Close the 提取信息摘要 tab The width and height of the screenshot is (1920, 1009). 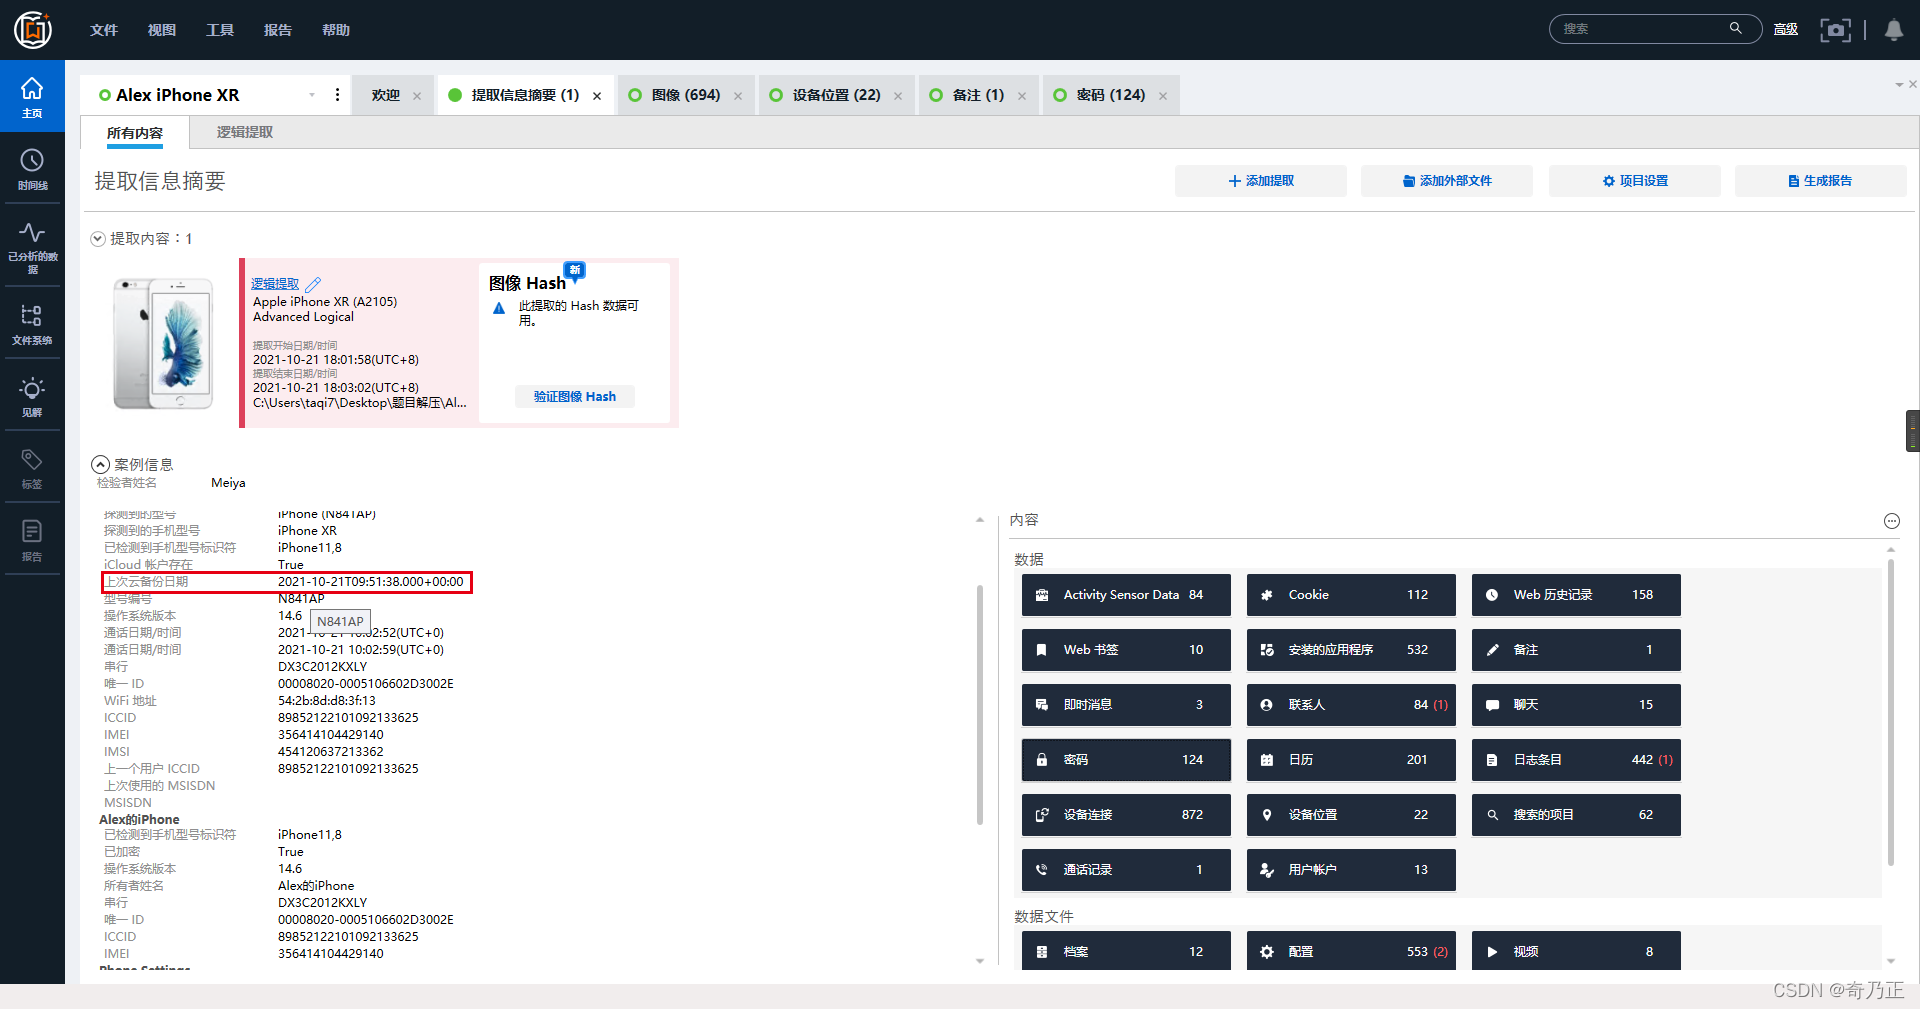click(x=597, y=96)
